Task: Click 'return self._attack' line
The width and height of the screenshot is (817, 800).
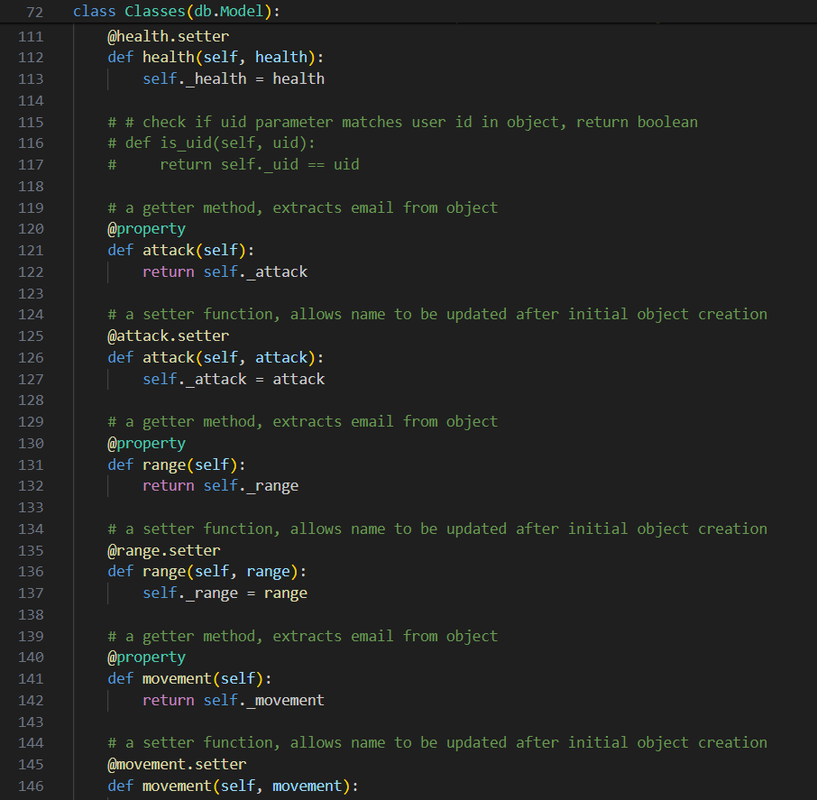Action: pos(225,272)
